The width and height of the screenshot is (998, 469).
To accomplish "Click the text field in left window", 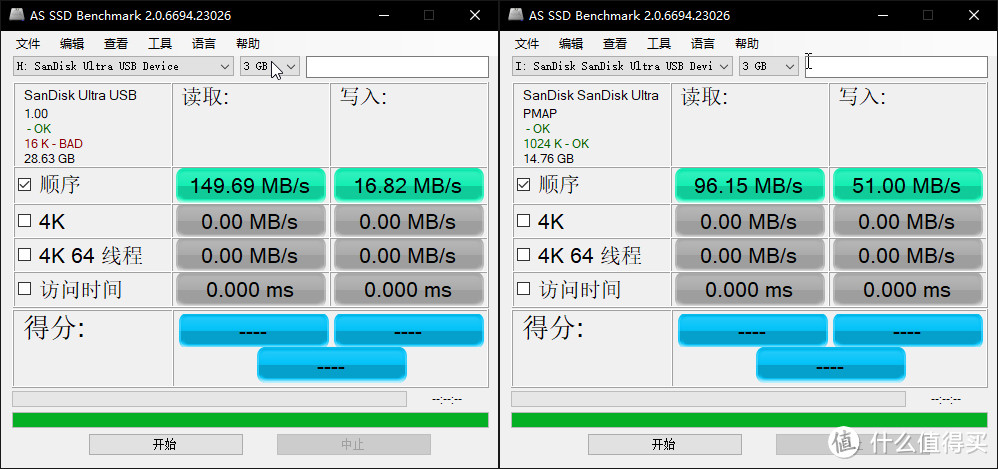I will point(397,67).
